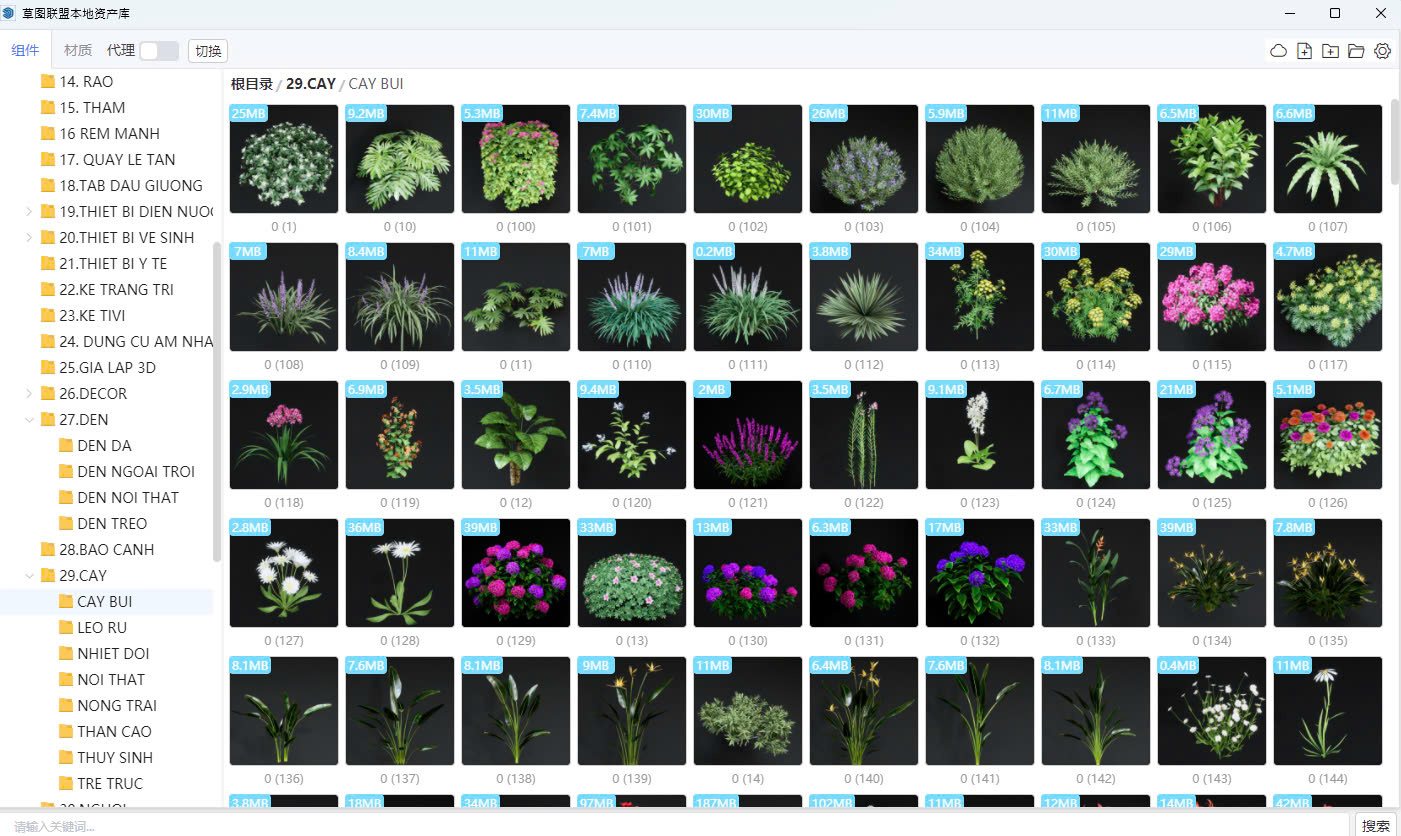Click the folder tree vertical scrollbar
The width and height of the screenshot is (1401, 836).
pyautogui.click(x=217, y=400)
